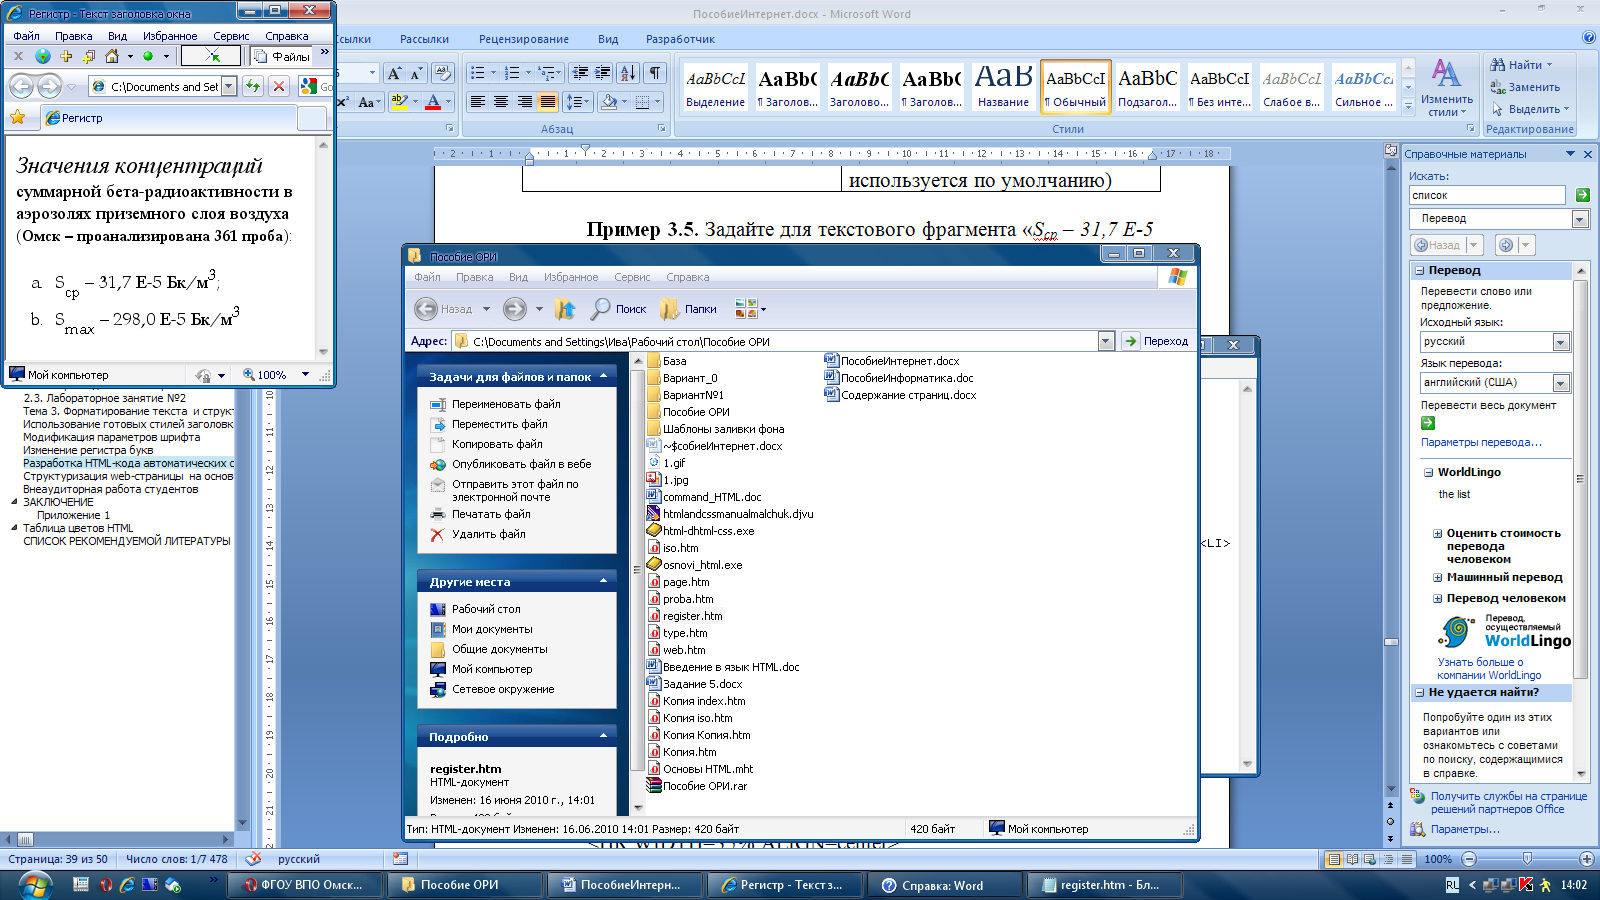This screenshot has height=900, width=1600.
Task: Show paragraph marks with pilcrow icon
Action: pos(654,73)
